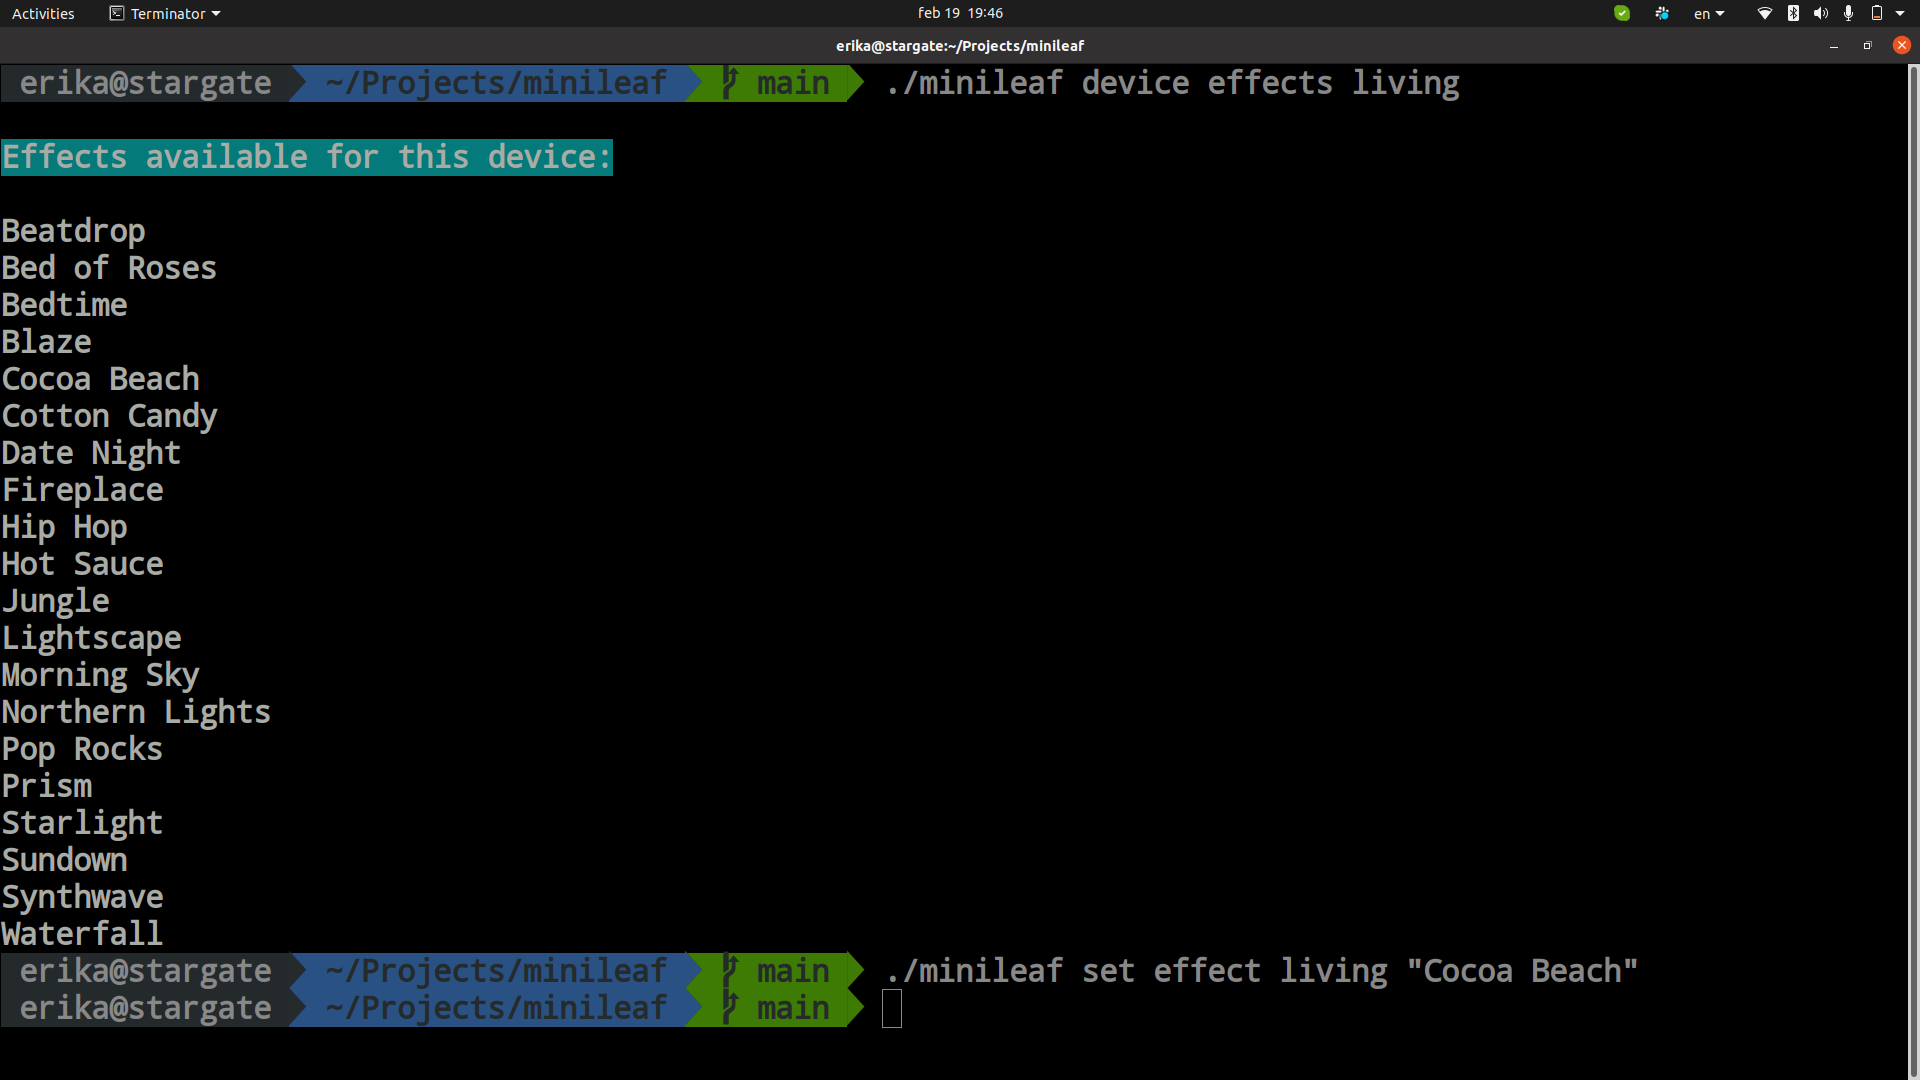Select 'Synthwave' from effects list

click(x=82, y=897)
